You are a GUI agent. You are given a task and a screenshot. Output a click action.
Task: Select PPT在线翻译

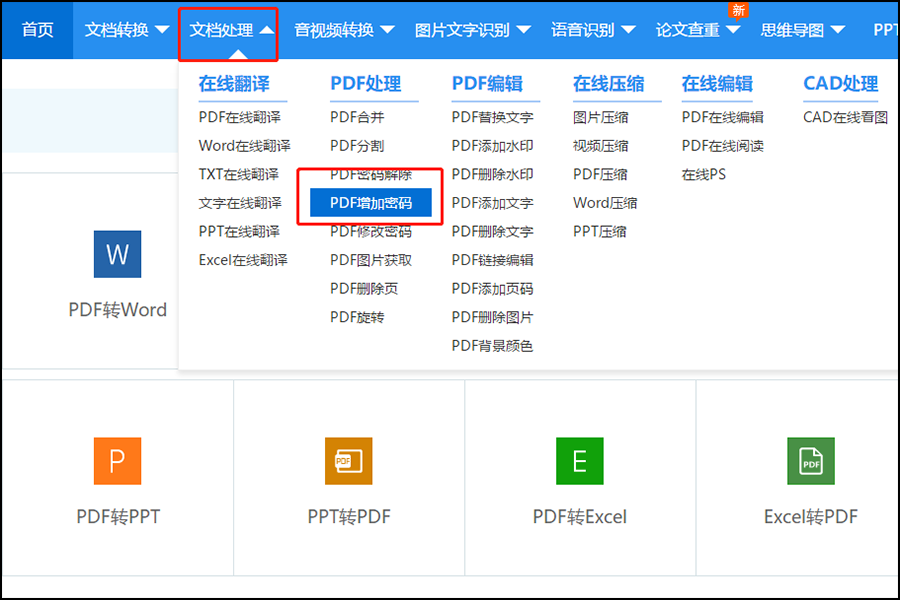[x=239, y=231]
